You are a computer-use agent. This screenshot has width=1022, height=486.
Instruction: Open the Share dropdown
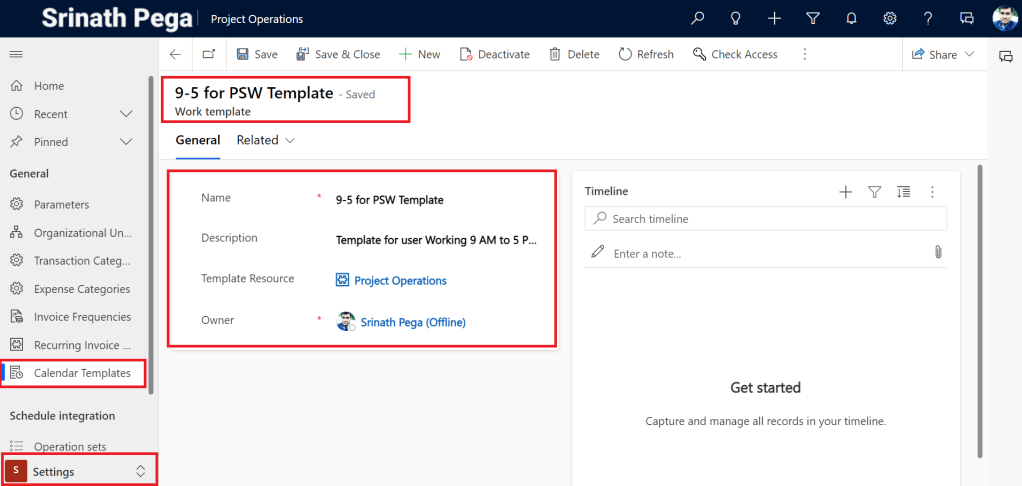(x=943, y=54)
